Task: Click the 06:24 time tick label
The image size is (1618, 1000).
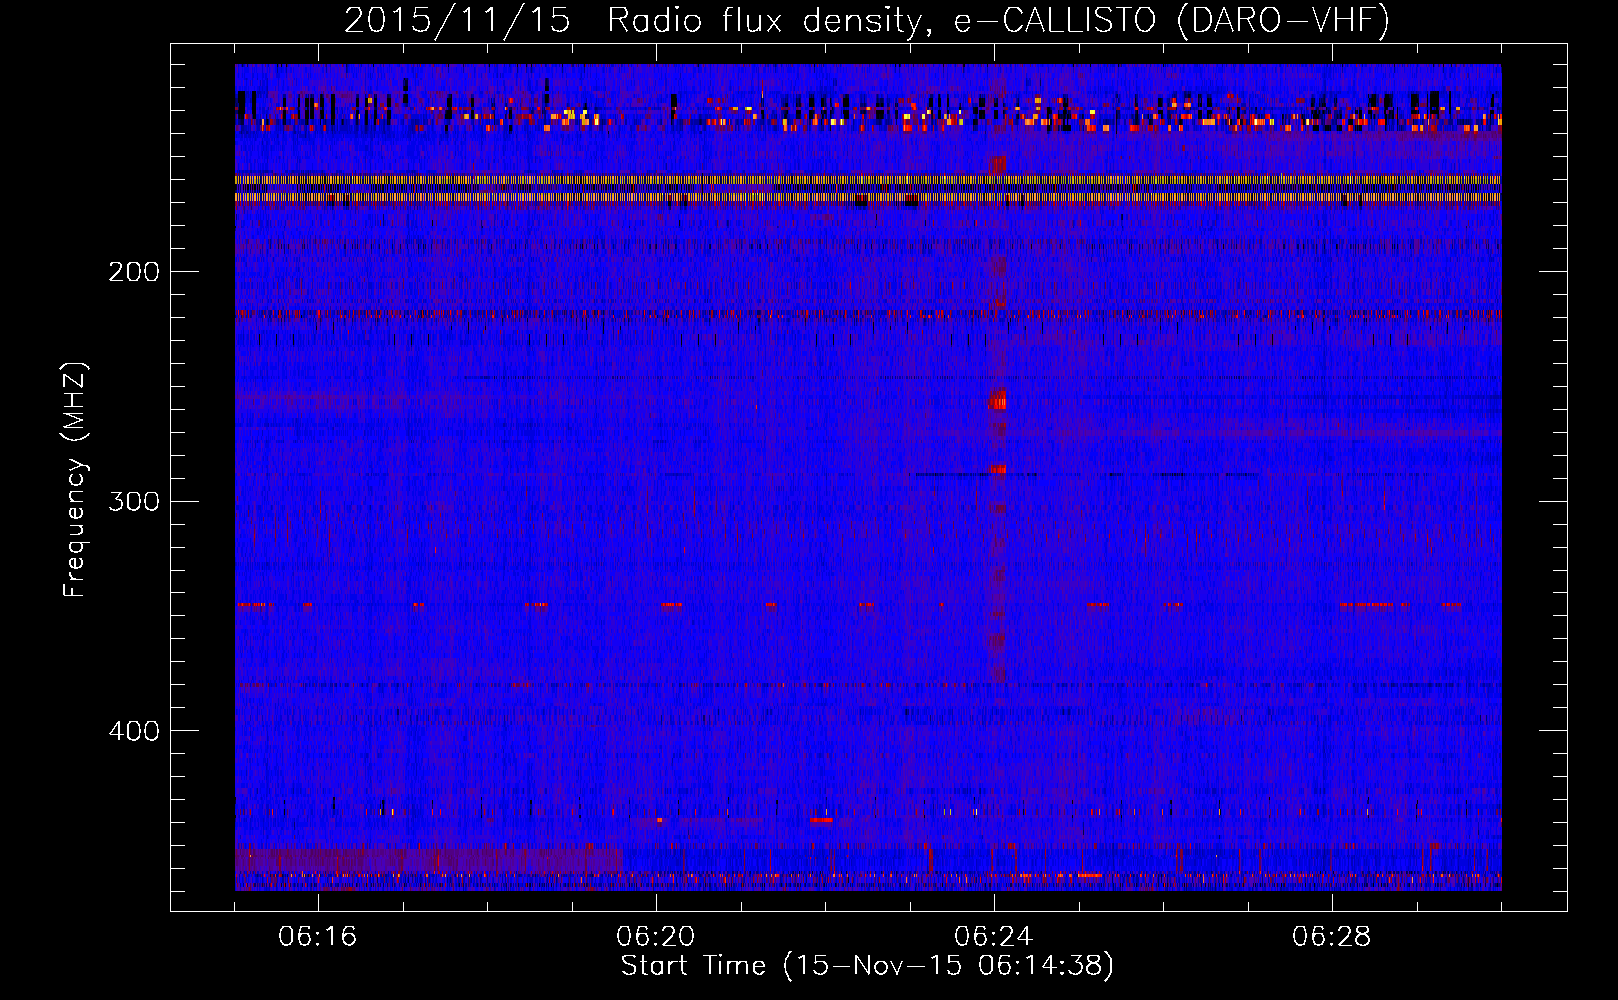Action: tap(994, 937)
